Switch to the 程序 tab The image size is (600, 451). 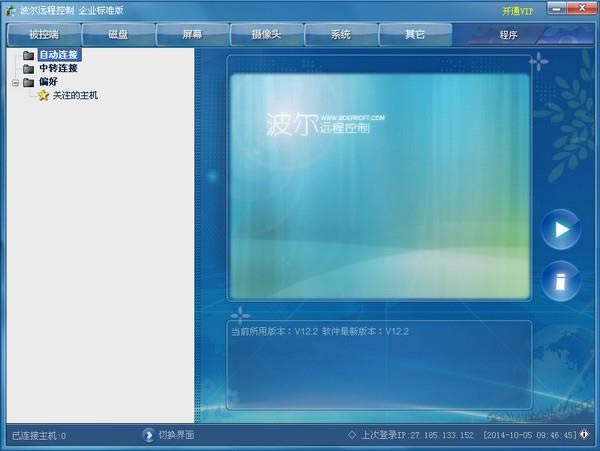tap(509, 35)
